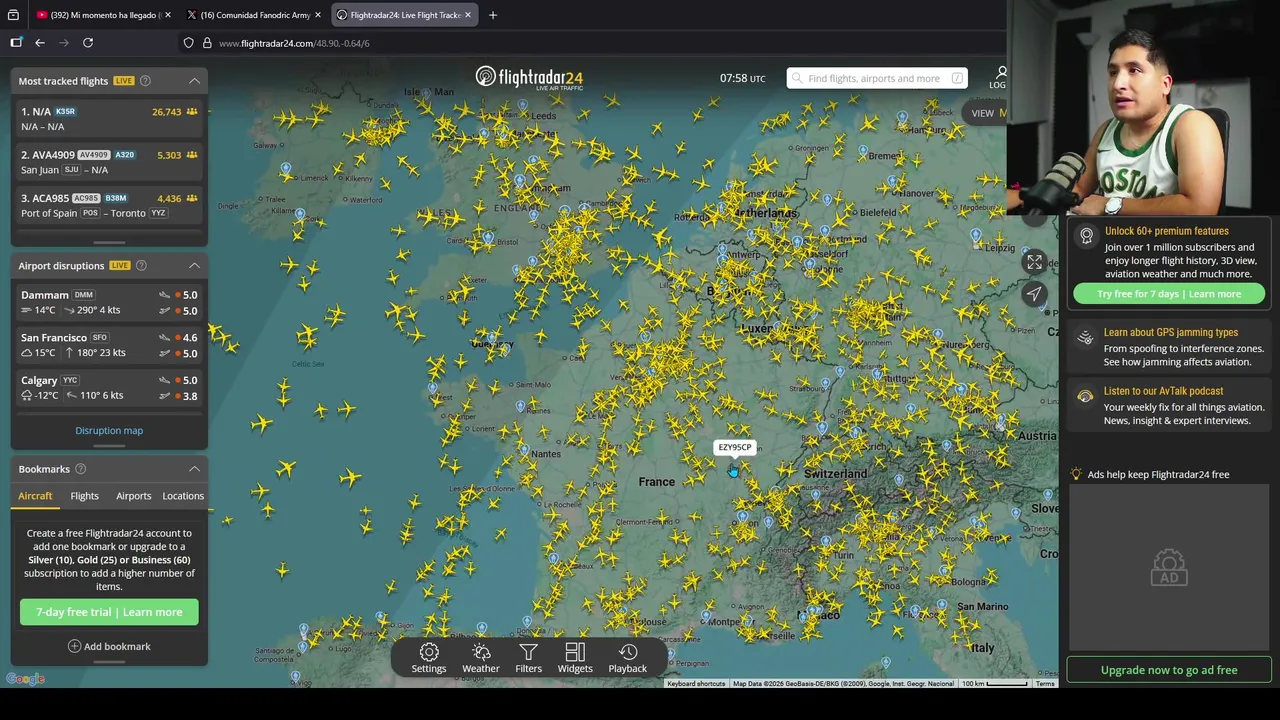This screenshot has height=720, width=1280.
Task: Select the top tracked N/A K35R flight
Action: 109,119
